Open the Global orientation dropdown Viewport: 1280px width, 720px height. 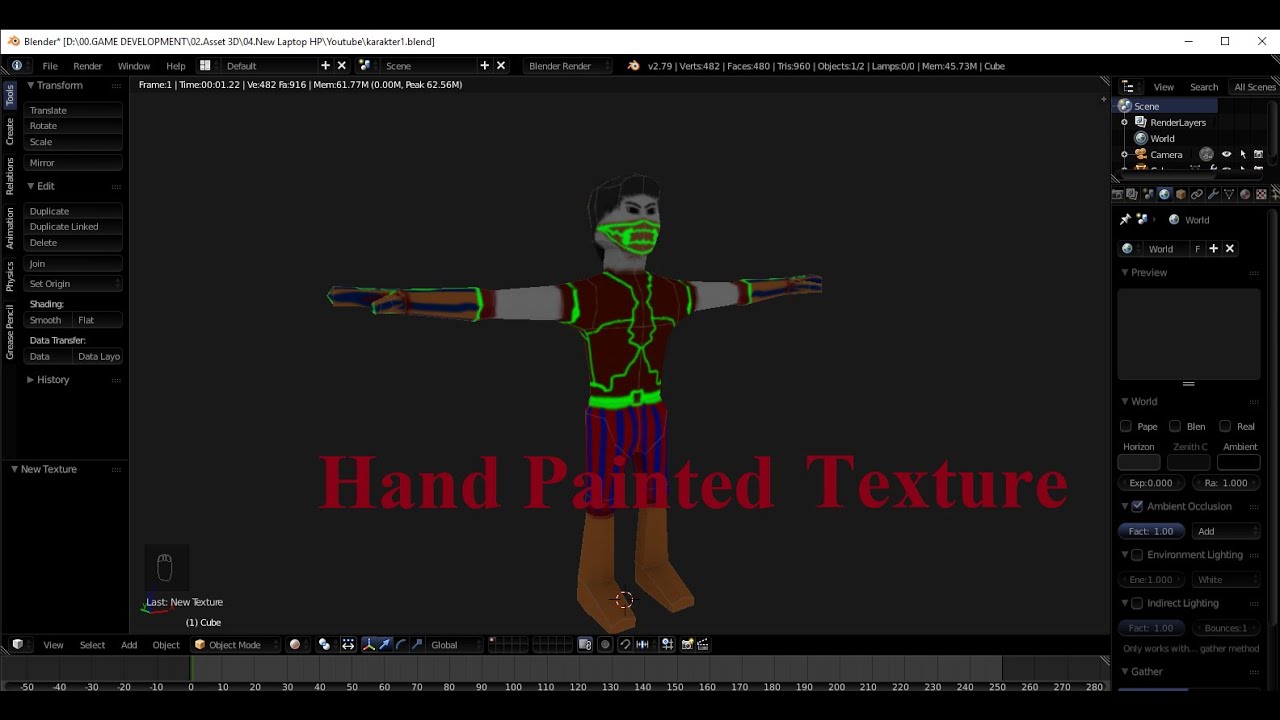pyautogui.click(x=456, y=645)
